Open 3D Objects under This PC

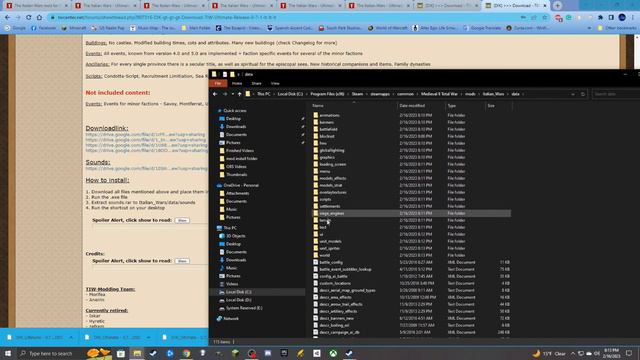pos(236,236)
